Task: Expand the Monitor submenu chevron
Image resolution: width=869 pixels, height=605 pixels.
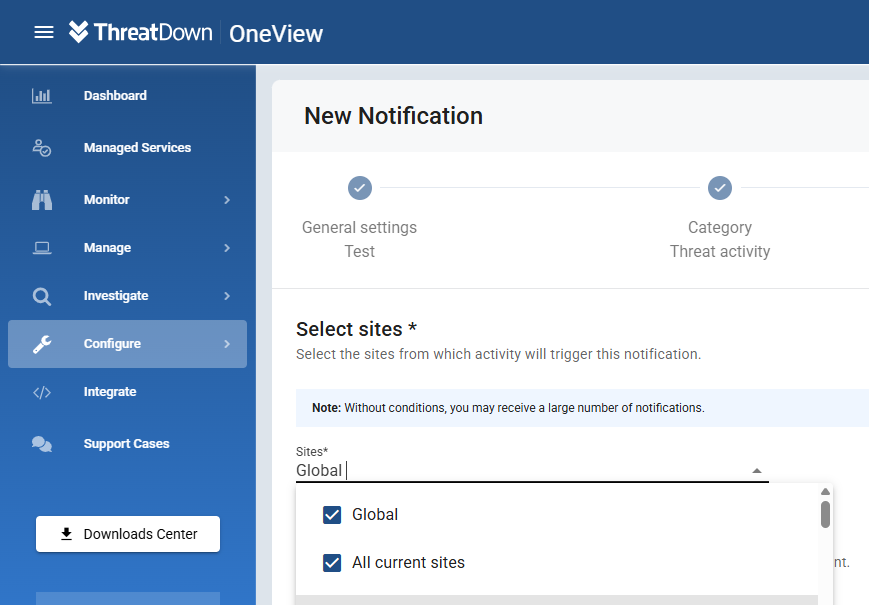Action: tap(227, 200)
